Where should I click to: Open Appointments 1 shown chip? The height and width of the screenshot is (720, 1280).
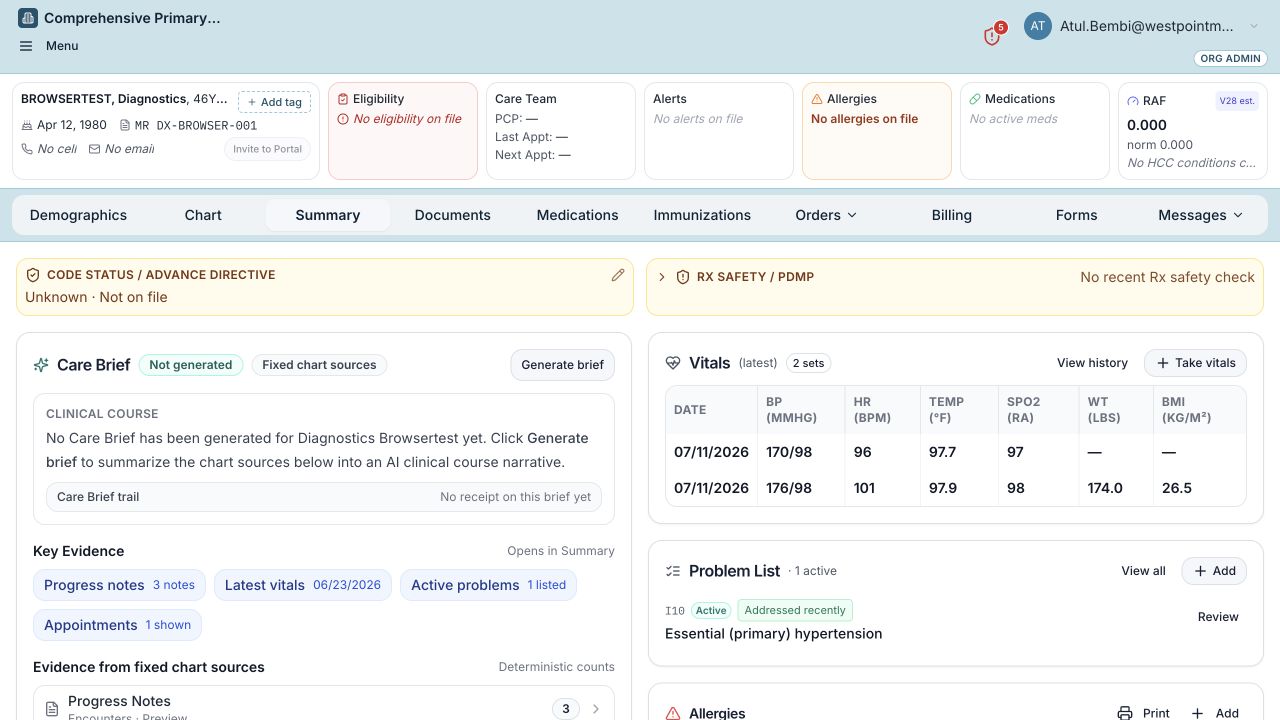(x=117, y=625)
